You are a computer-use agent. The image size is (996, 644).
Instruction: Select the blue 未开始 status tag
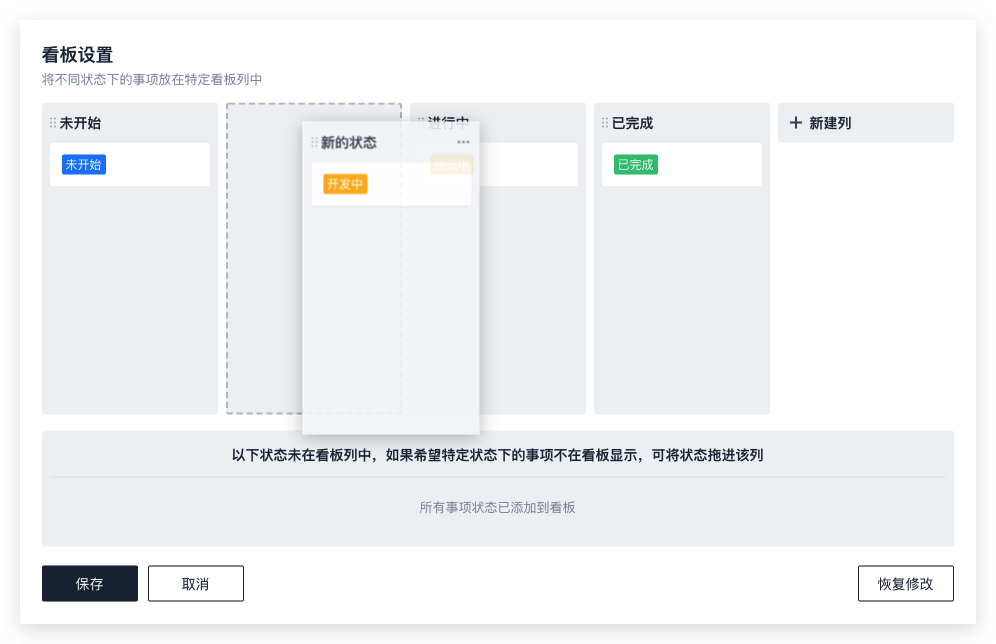point(84,164)
